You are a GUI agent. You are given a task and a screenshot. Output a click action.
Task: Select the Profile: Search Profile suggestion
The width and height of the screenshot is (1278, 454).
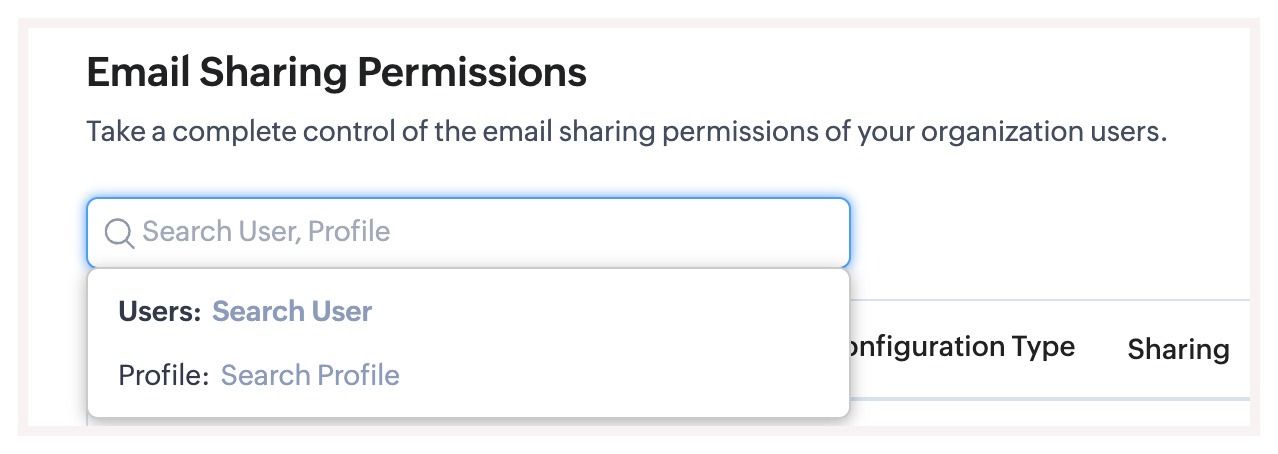point(468,375)
